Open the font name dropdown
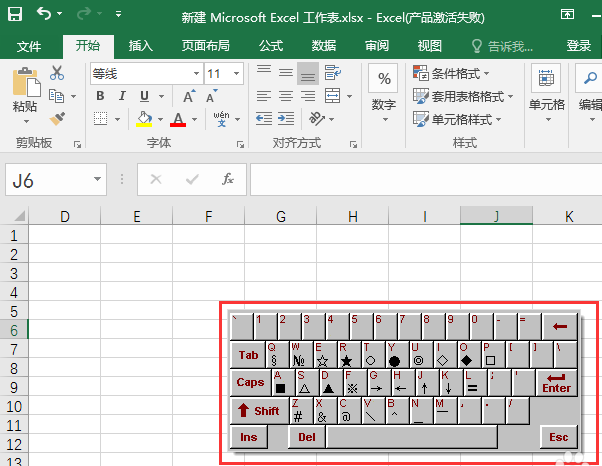The width and height of the screenshot is (602, 466). click(x=195, y=74)
